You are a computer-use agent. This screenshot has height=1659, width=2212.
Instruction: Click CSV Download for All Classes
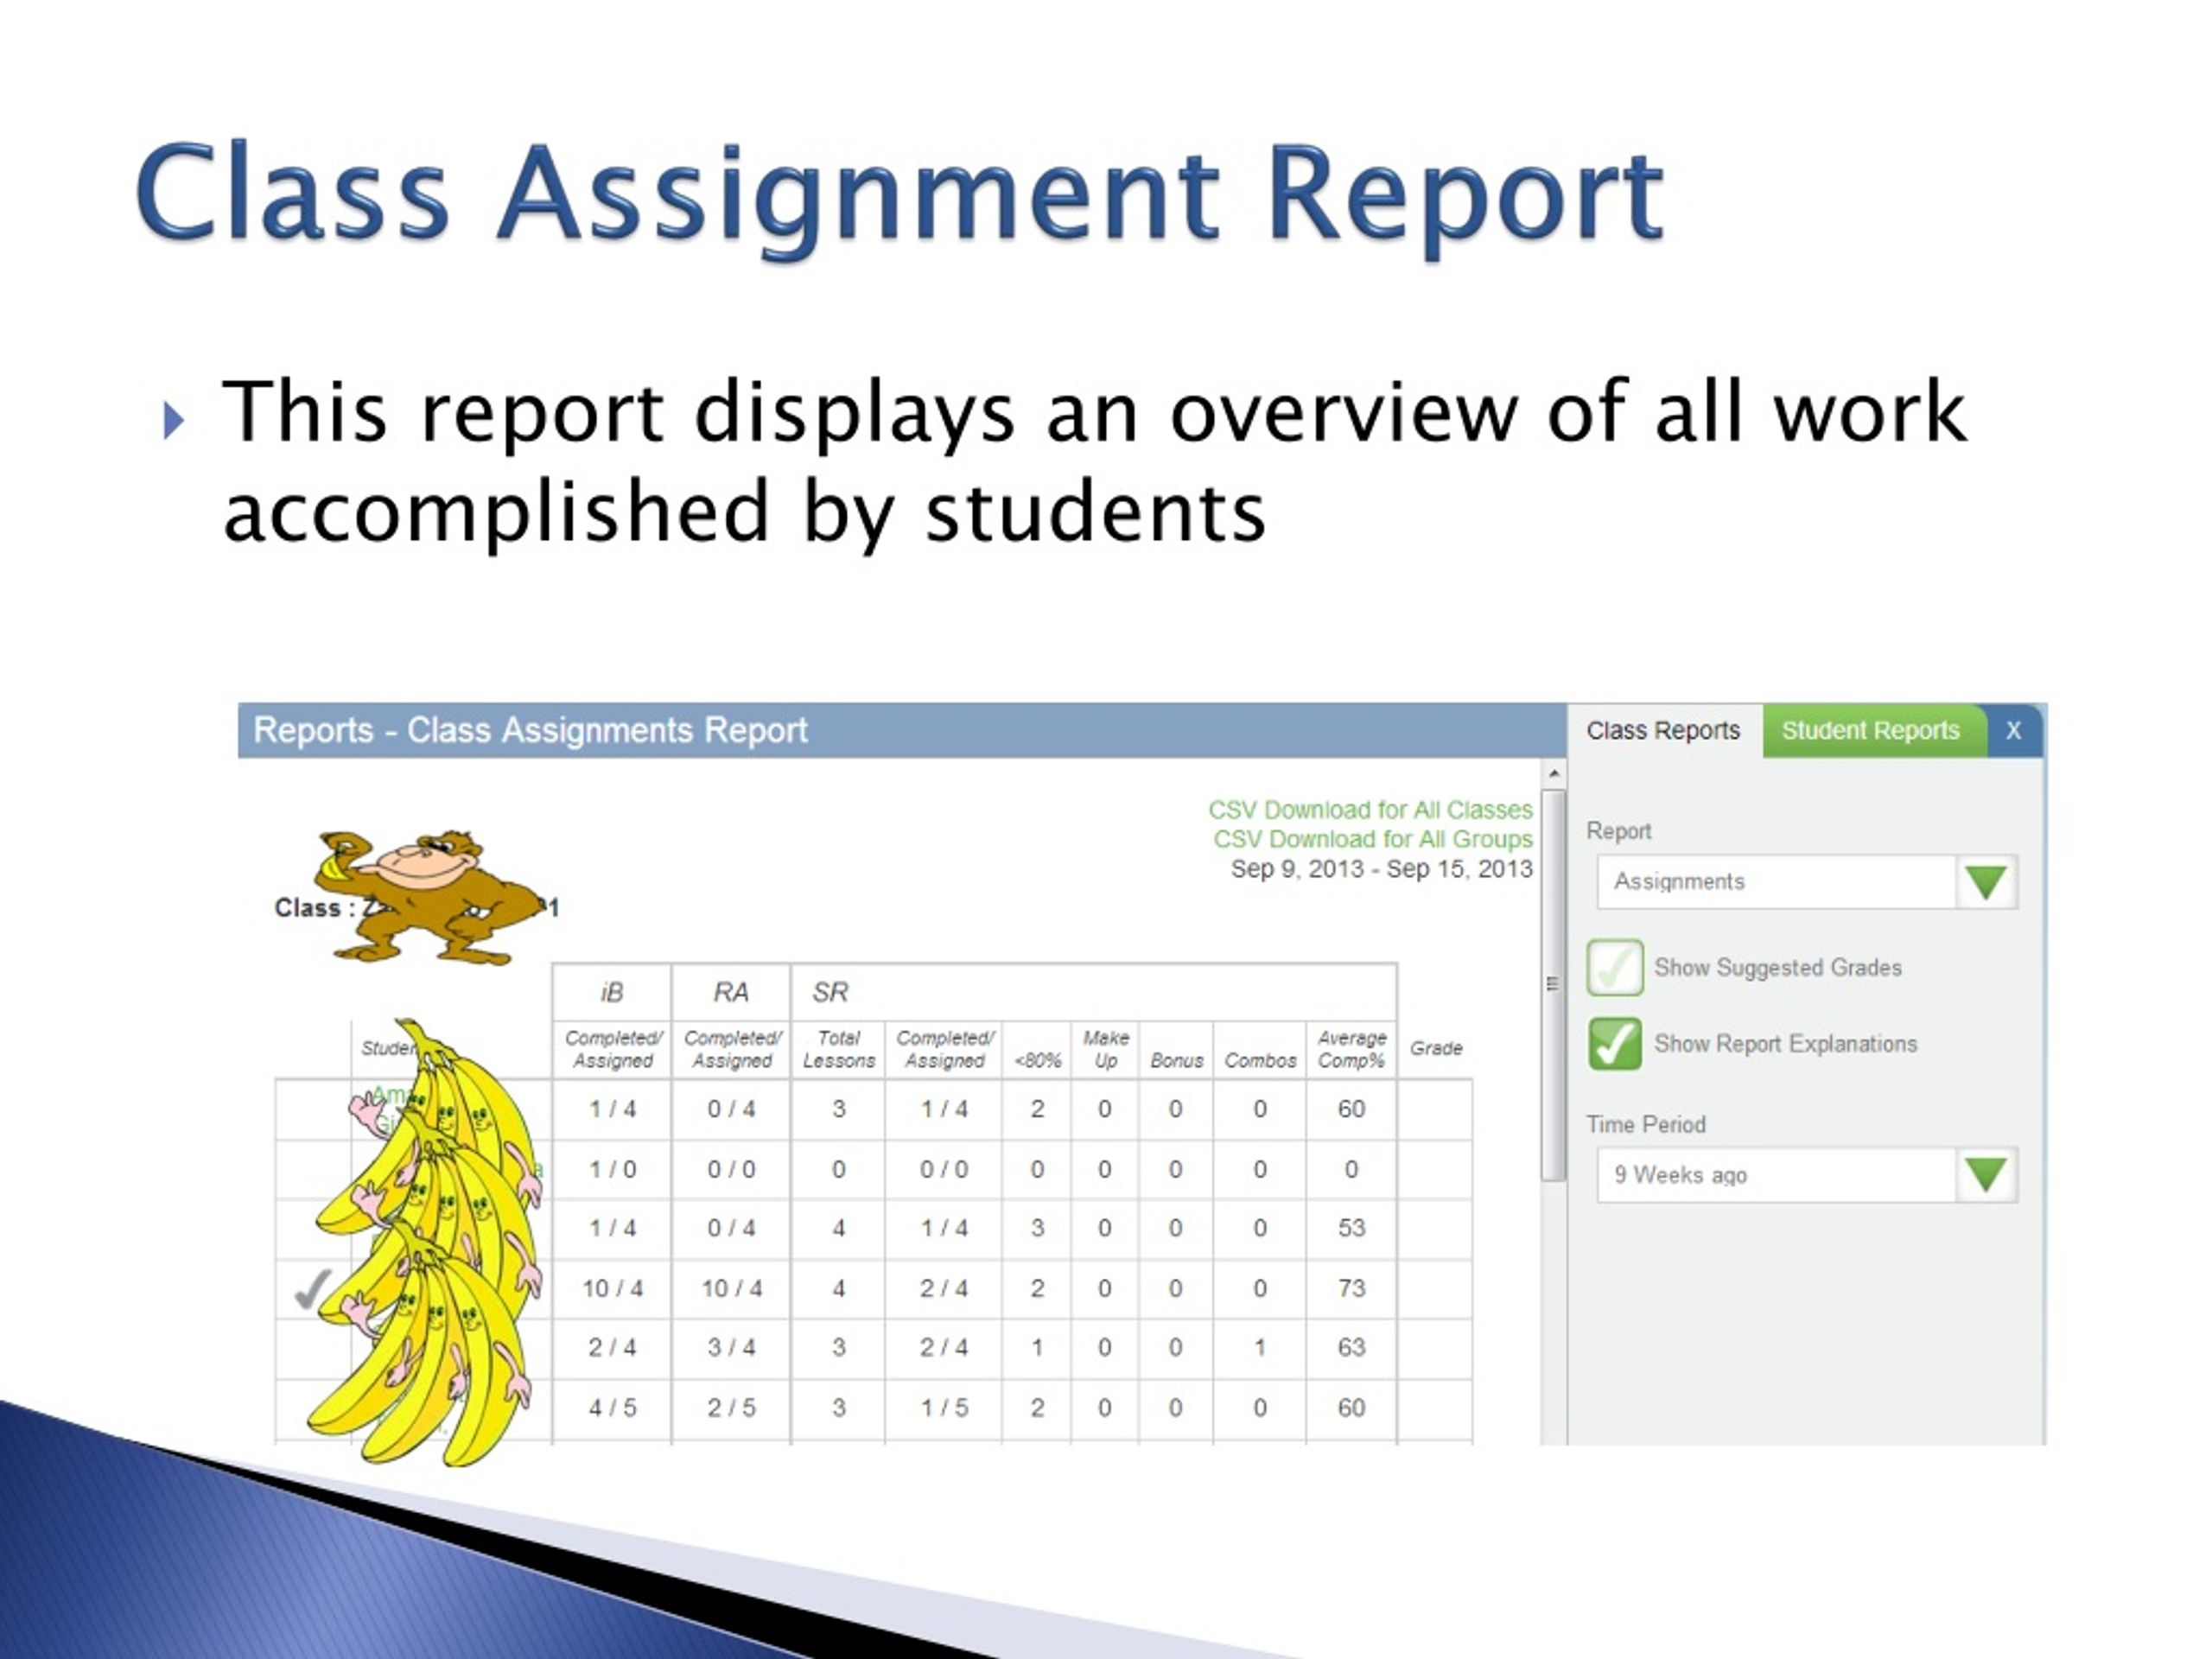(1370, 809)
